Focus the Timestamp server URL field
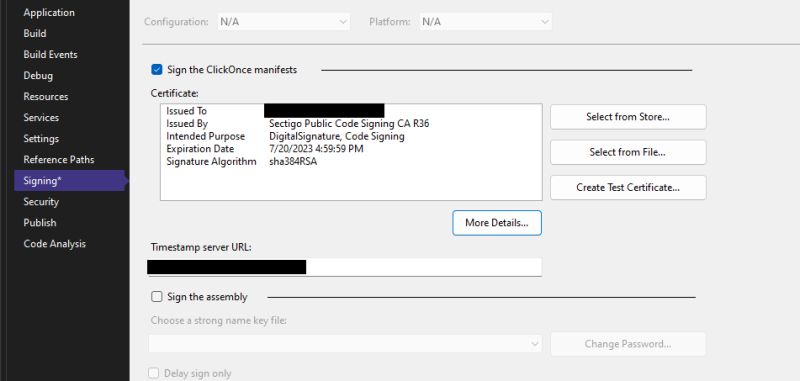 (344, 267)
